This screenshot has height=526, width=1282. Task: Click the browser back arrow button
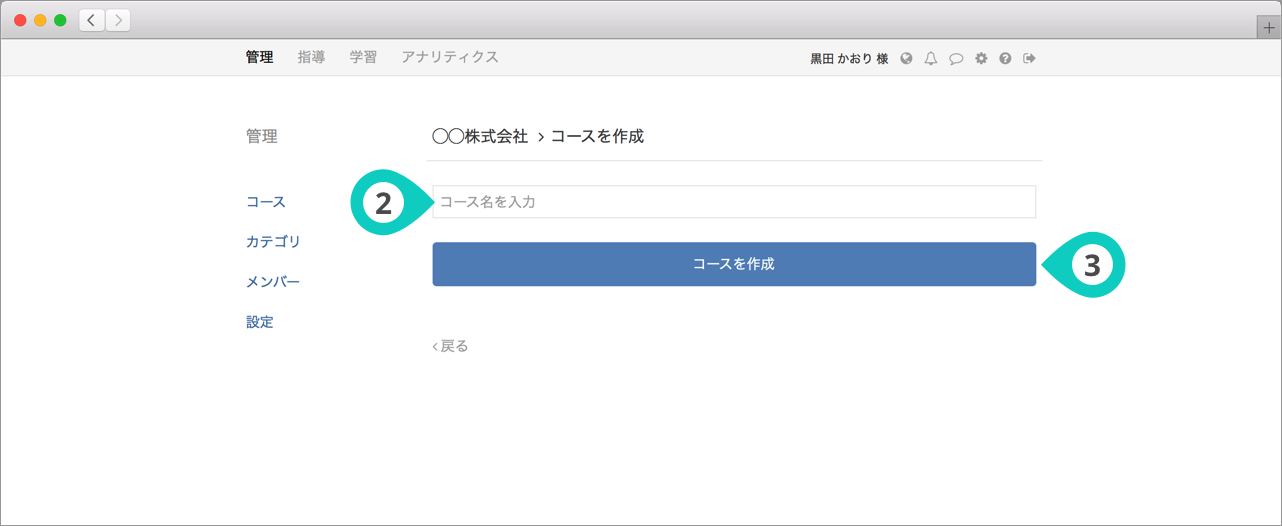[x=92, y=20]
